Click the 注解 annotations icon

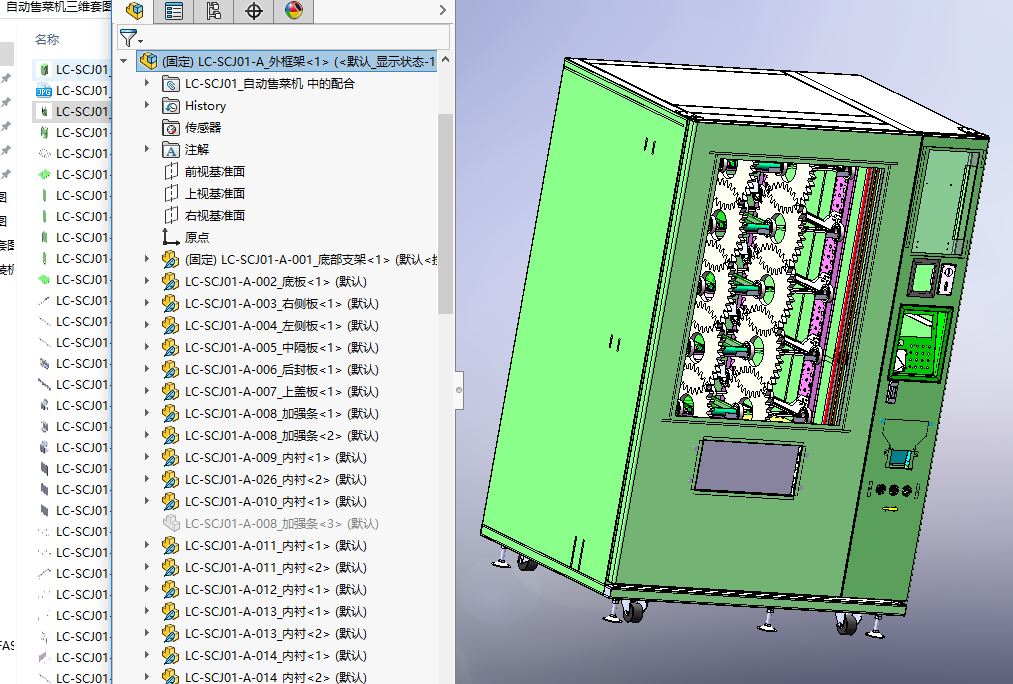(x=171, y=150)
